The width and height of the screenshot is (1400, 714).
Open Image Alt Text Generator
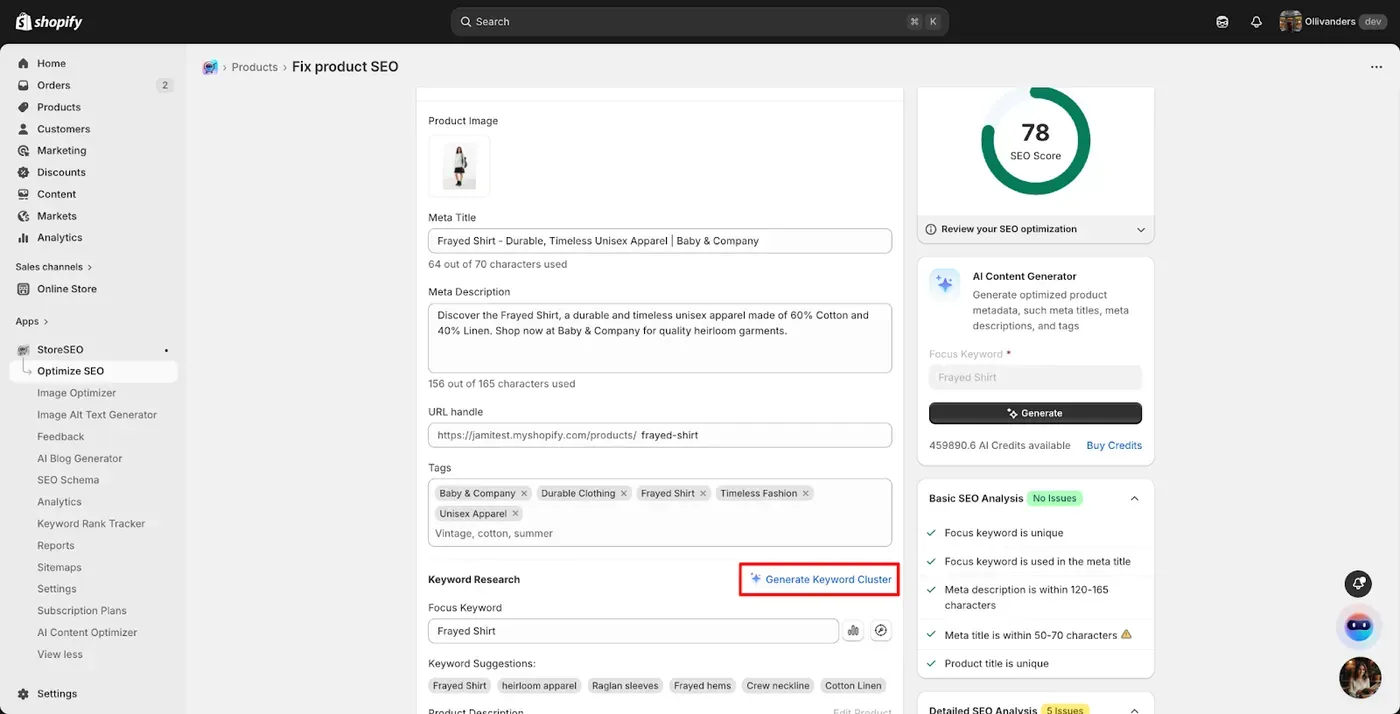(97, 415)
